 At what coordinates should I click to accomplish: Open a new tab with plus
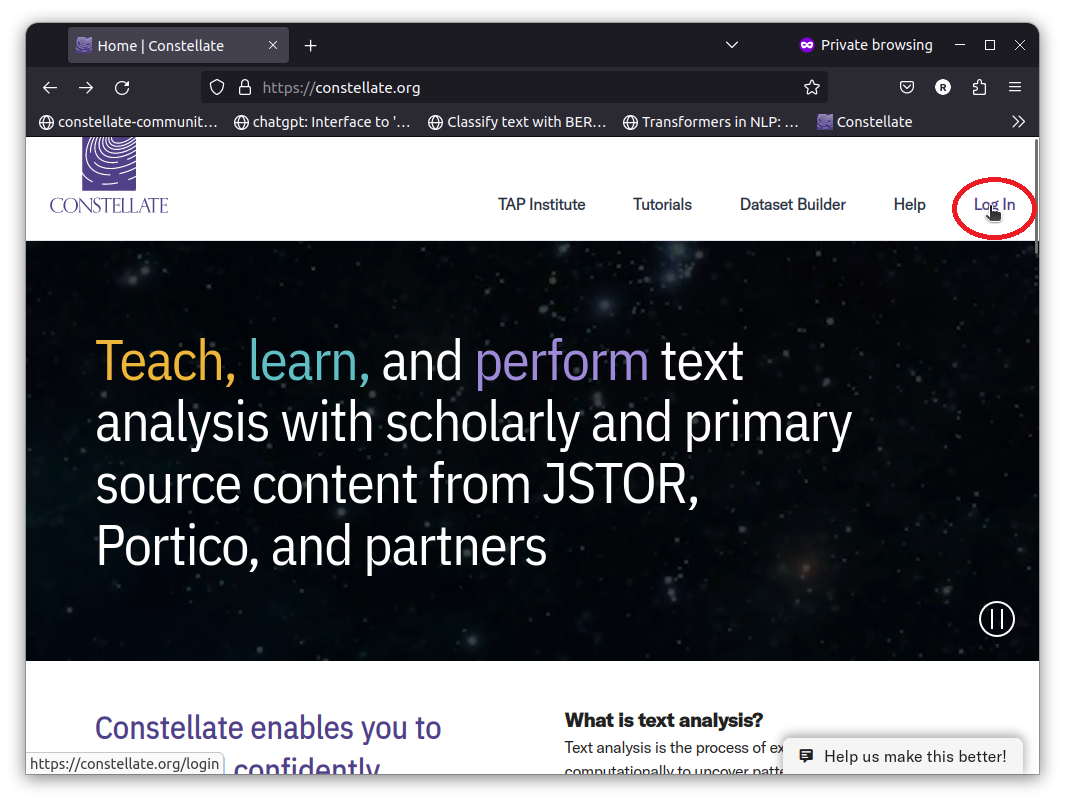pyautogui.click(x=310, y=46)
